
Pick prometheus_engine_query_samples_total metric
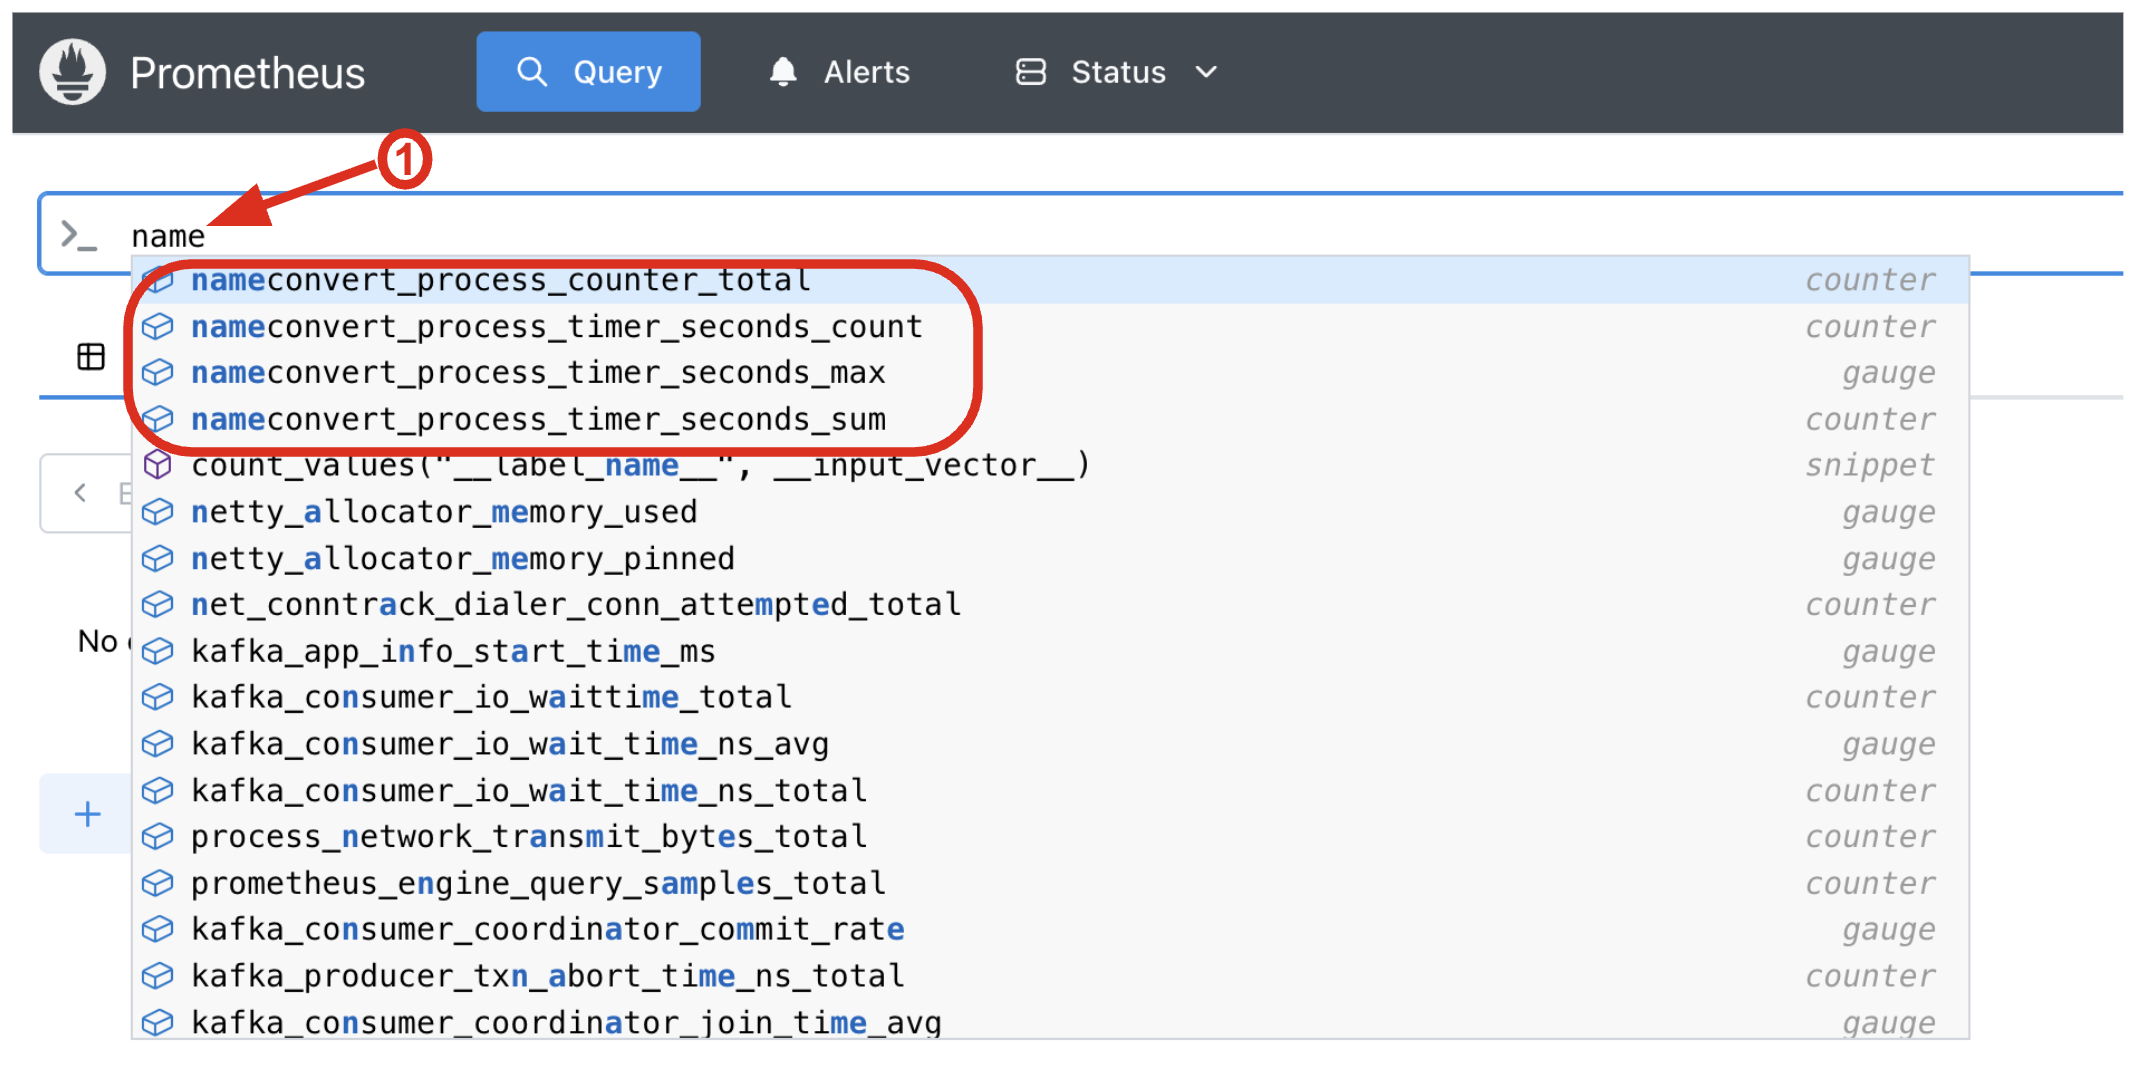point(538,884)
